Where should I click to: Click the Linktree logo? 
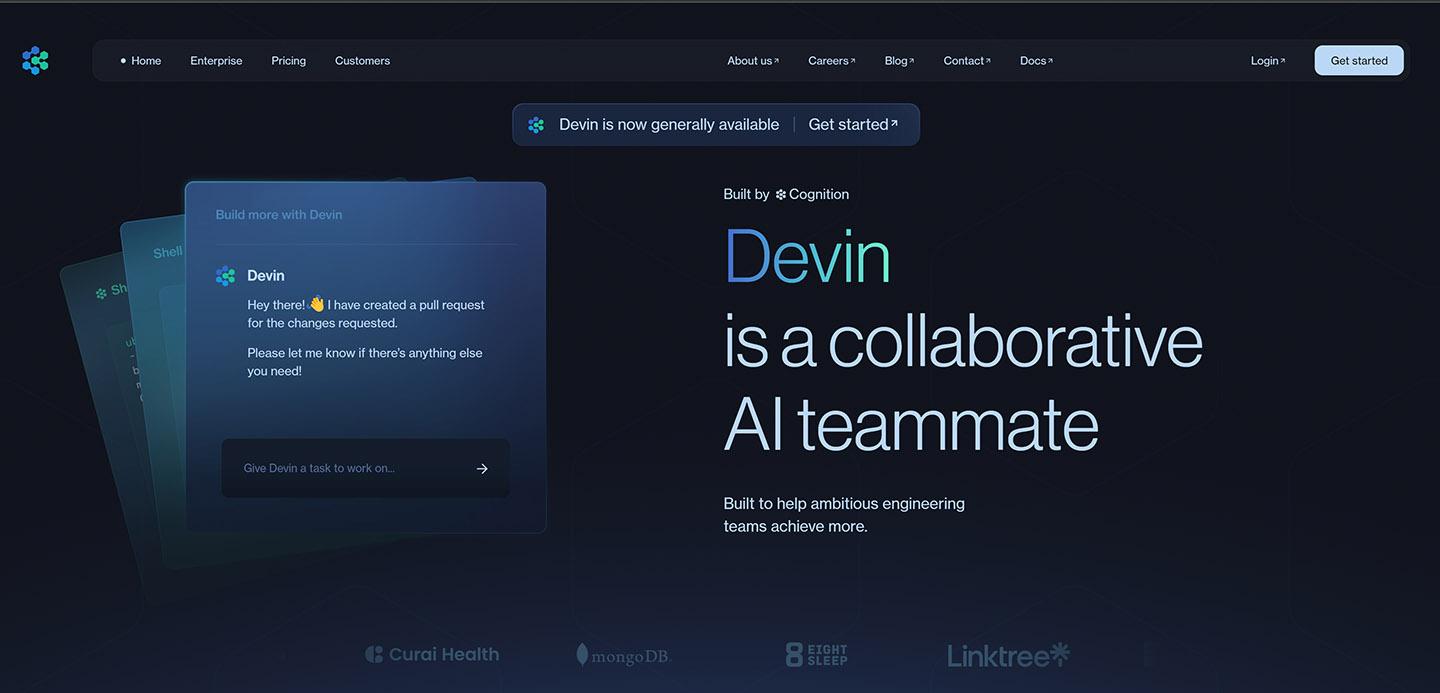1008,655
